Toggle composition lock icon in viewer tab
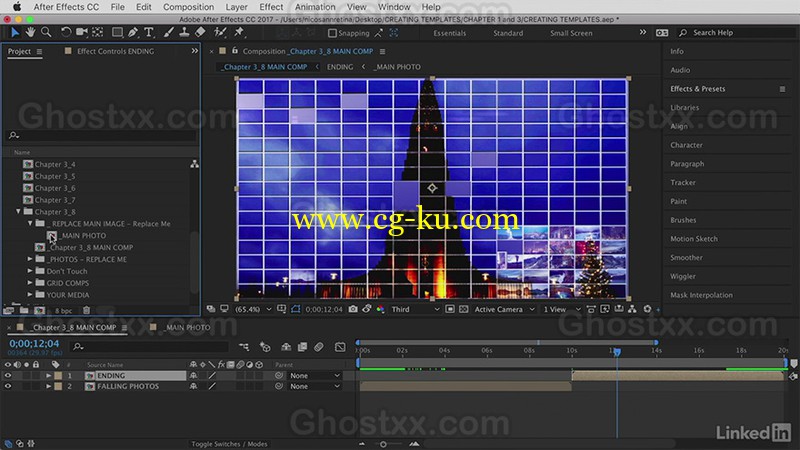The height and width of the screenshot is (450, 800). pos(235,51)
